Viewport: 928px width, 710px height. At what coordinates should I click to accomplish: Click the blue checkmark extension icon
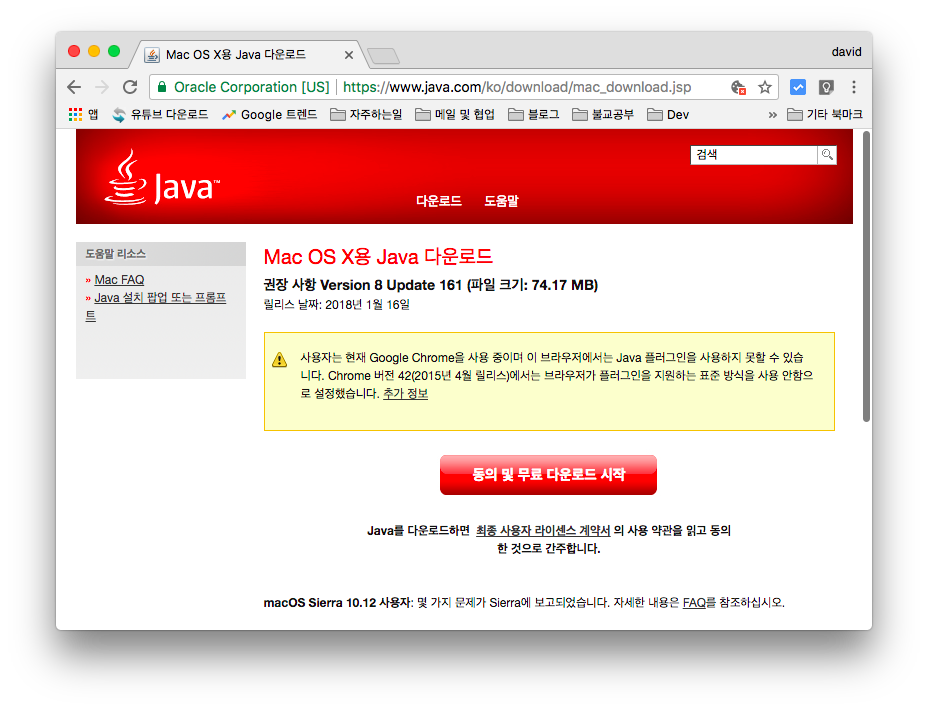tap(798, 88)
